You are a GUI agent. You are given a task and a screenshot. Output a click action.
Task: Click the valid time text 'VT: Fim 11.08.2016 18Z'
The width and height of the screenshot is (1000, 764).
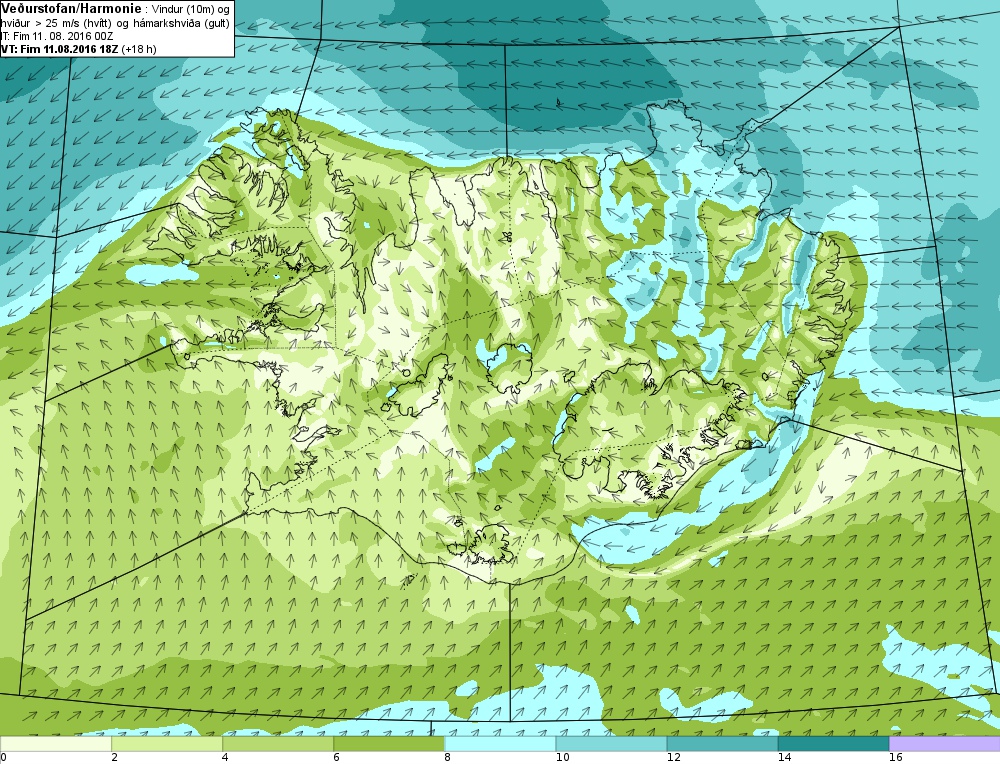[x=59, y=49]
